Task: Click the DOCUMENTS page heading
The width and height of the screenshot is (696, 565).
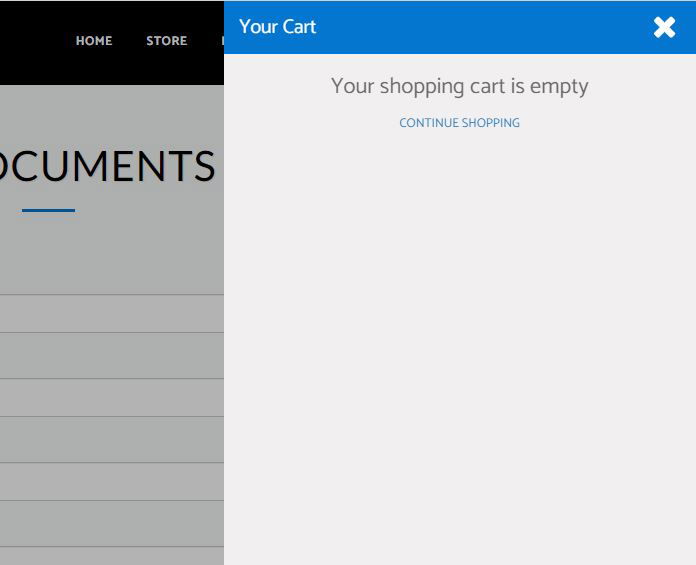Action: pos(107,166)
